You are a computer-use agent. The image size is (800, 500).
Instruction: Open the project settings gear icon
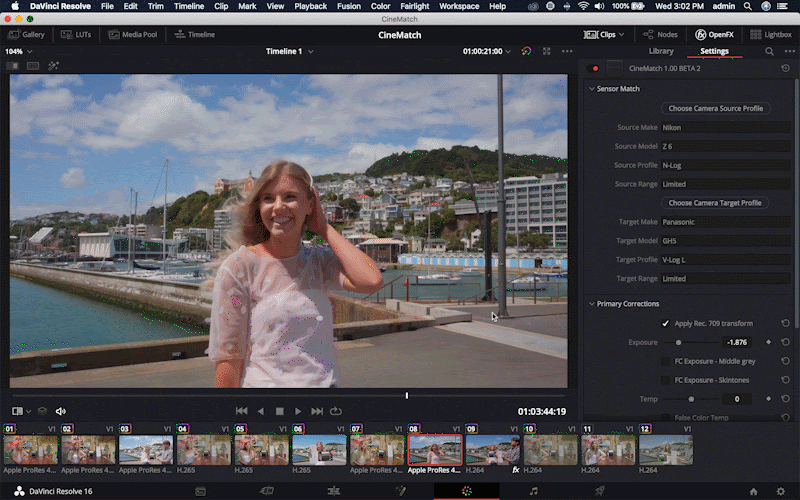780,491
